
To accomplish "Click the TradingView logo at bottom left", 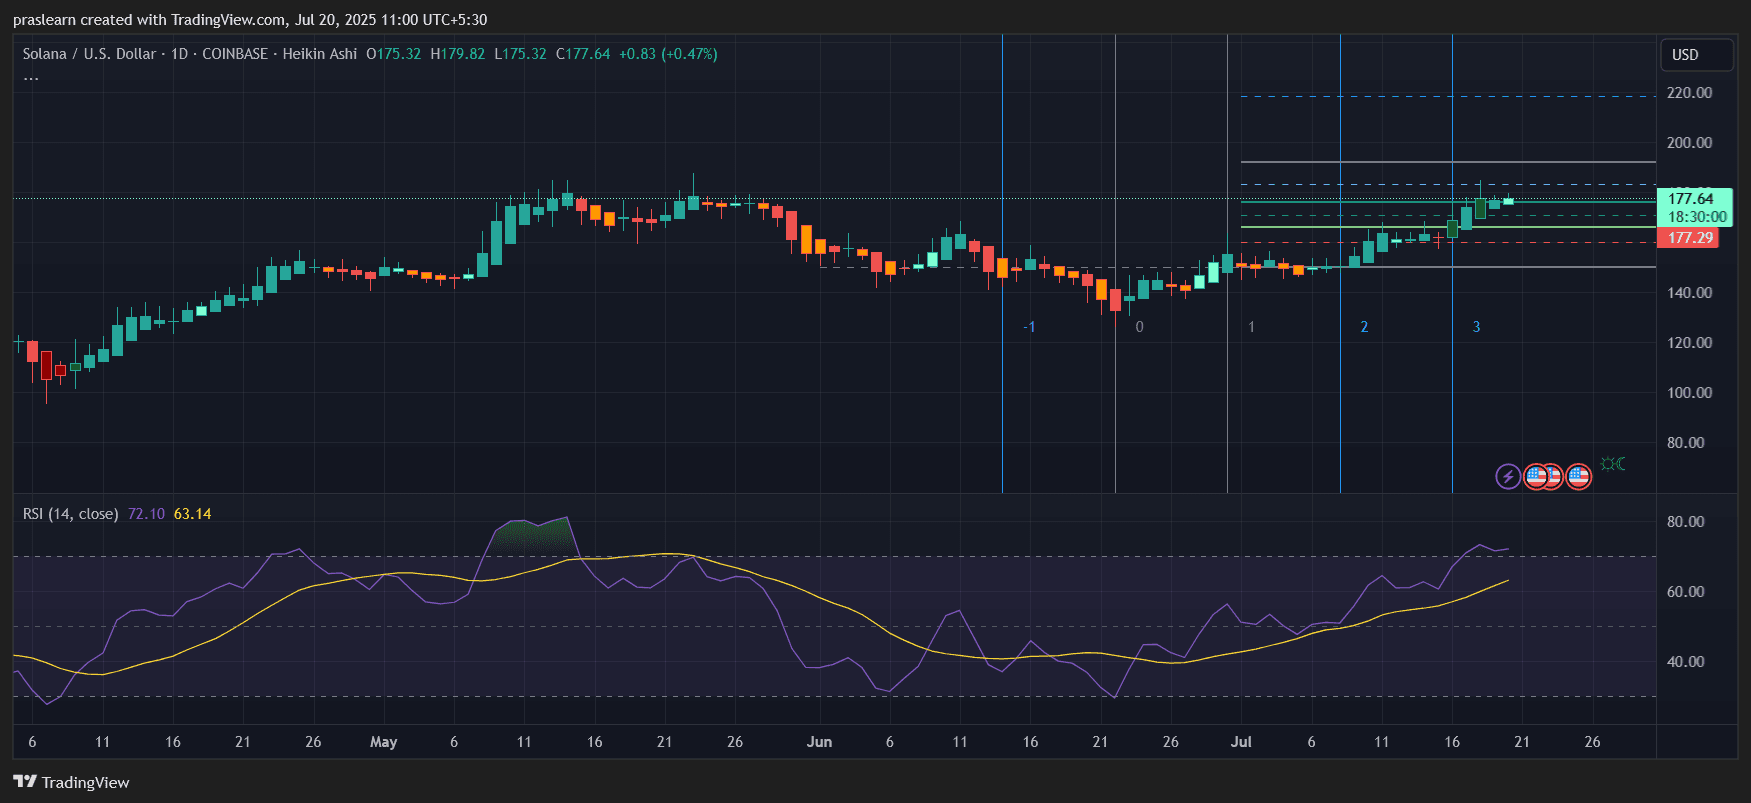I will [71, 782].
